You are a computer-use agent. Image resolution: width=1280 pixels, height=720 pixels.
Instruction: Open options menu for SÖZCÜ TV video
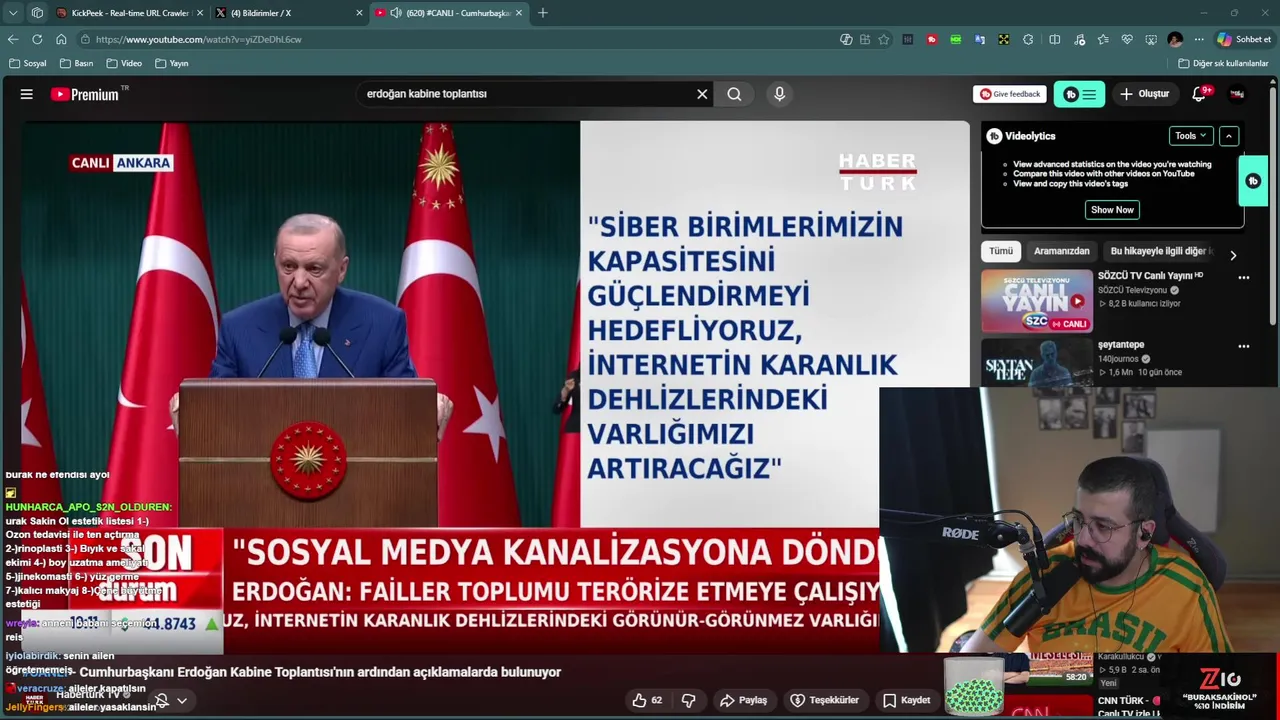coord(1244,278)
